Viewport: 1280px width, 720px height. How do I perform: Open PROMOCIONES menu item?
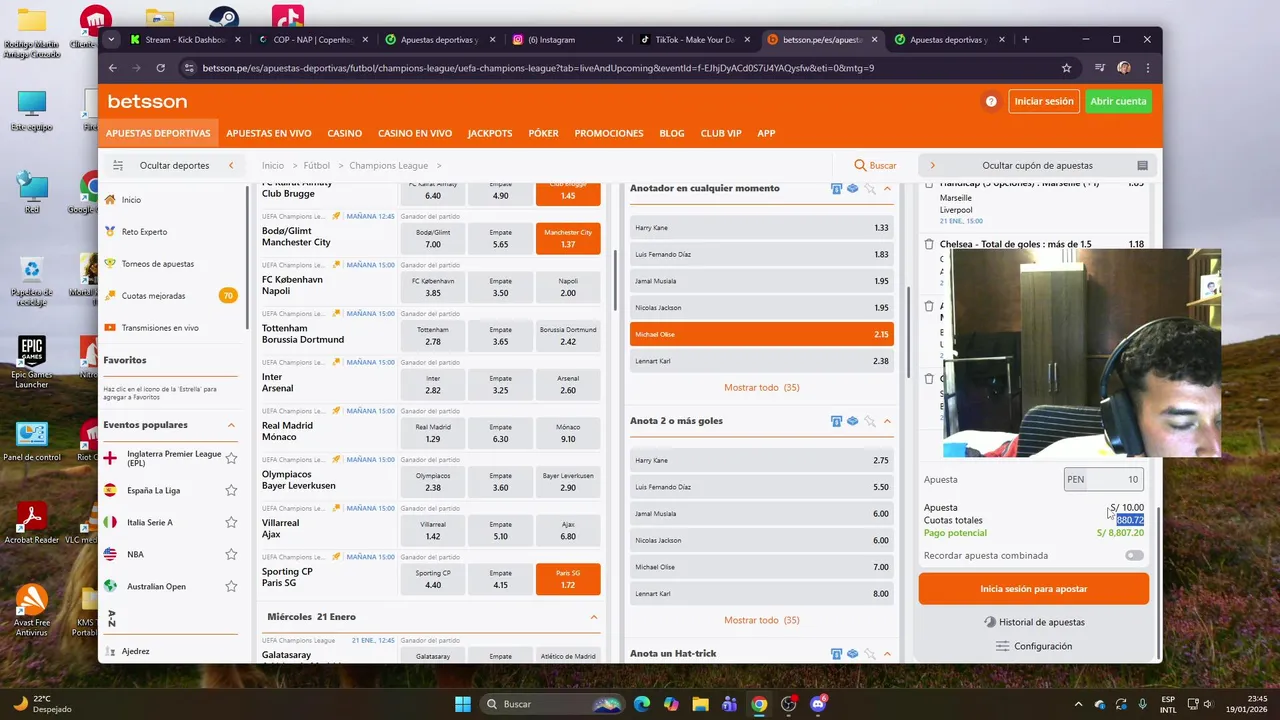pos(609,133)
